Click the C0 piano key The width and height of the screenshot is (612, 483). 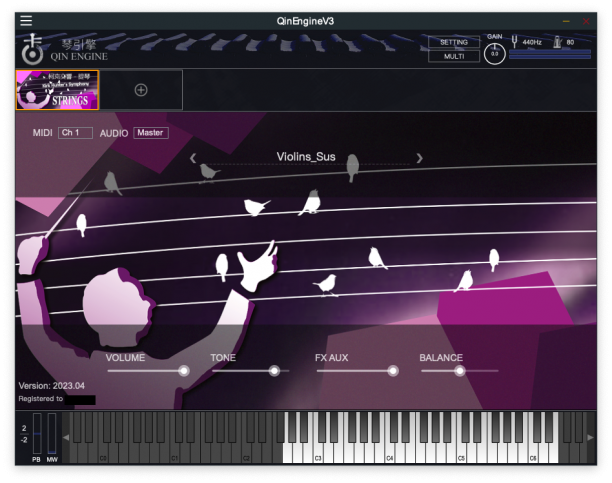(103, 454)
